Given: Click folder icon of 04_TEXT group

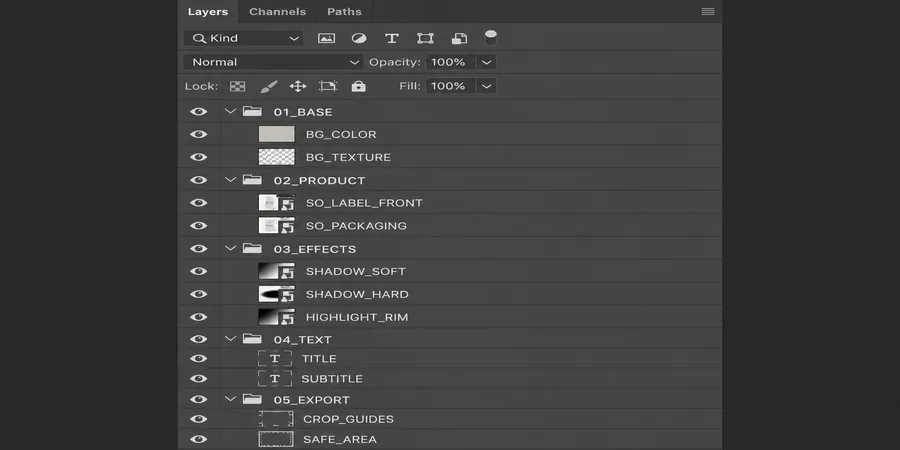Looking at the screenshot, I should 252,339.
